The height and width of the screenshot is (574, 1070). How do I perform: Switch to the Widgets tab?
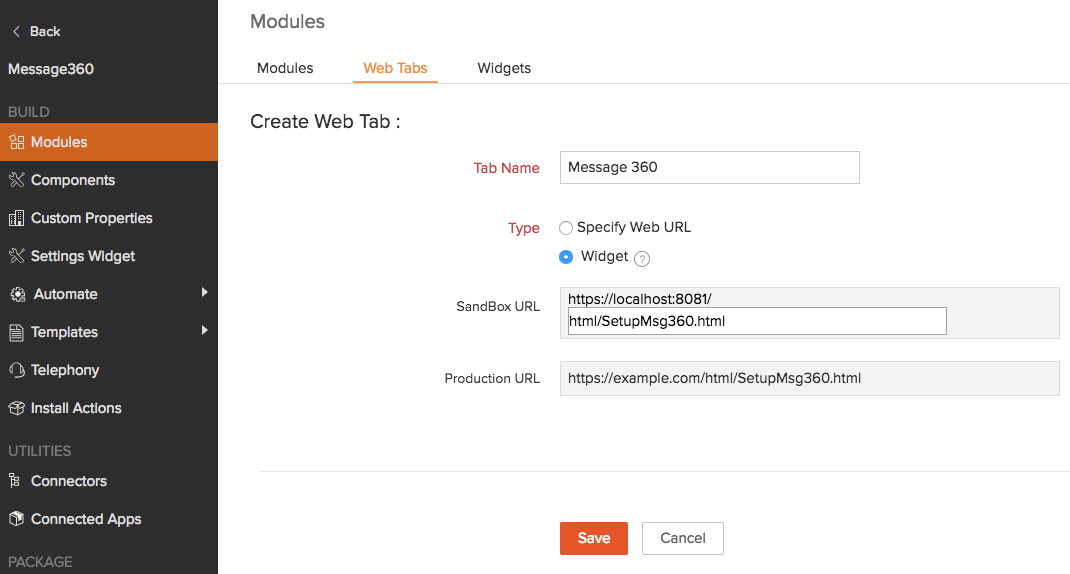(x=504, y=68)
